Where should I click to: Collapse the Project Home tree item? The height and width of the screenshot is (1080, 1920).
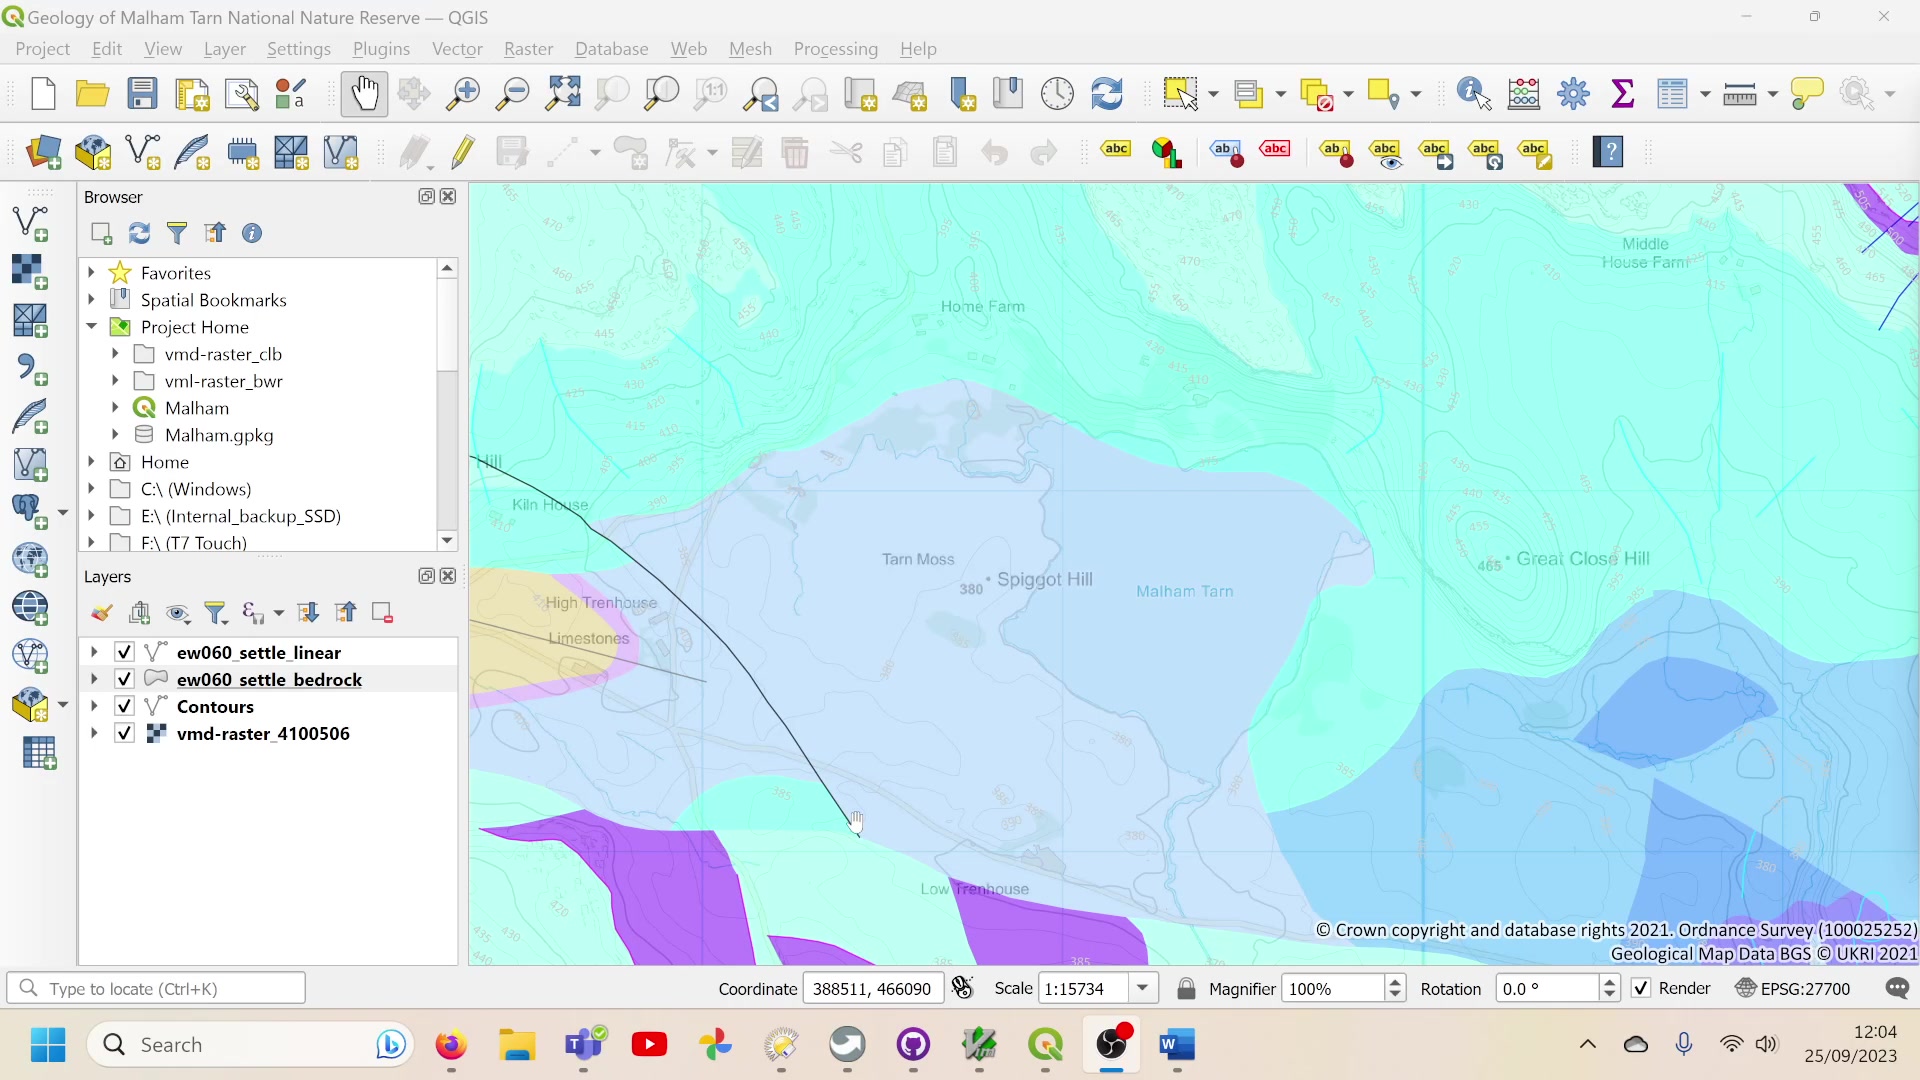pos(92,327)
